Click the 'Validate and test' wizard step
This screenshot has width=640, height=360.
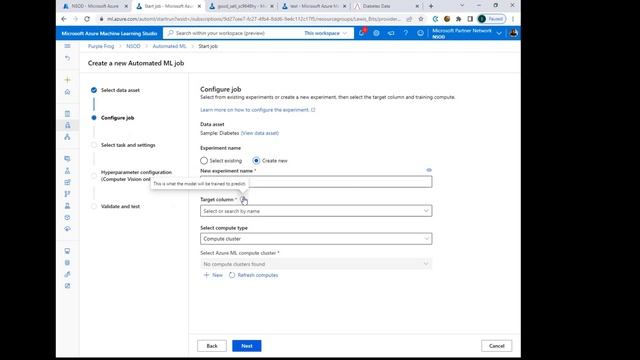(x=120, y=207)
